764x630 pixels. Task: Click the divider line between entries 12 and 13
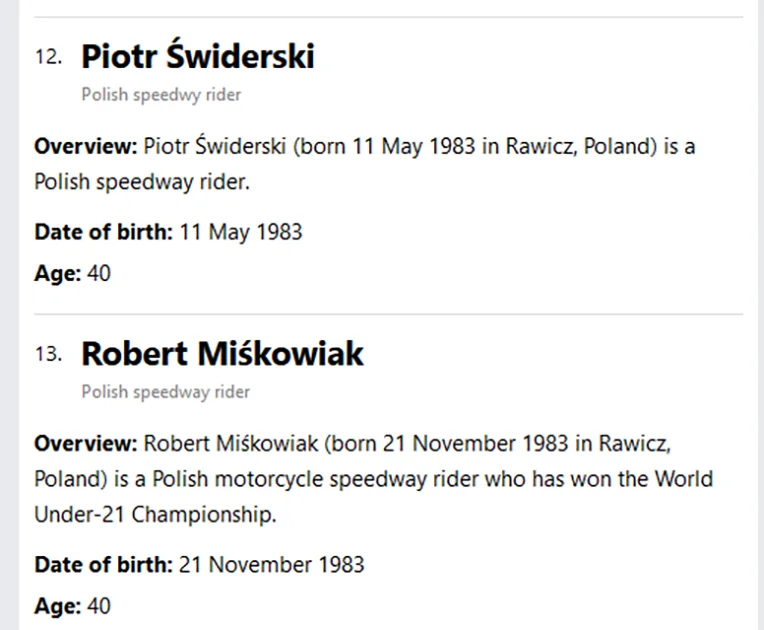(388, 314)
